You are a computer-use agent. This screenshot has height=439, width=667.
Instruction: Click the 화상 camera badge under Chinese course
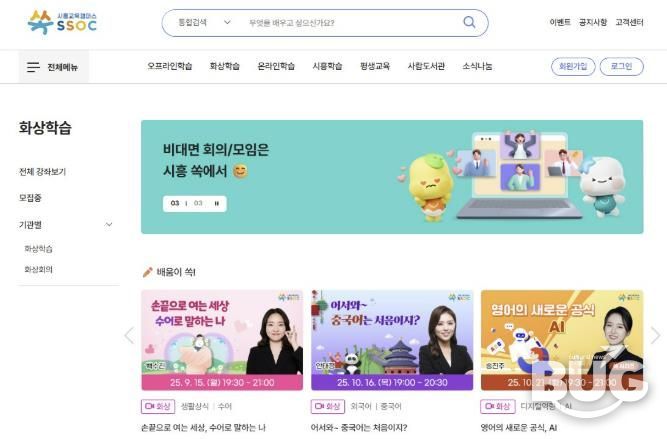(328, 406)
